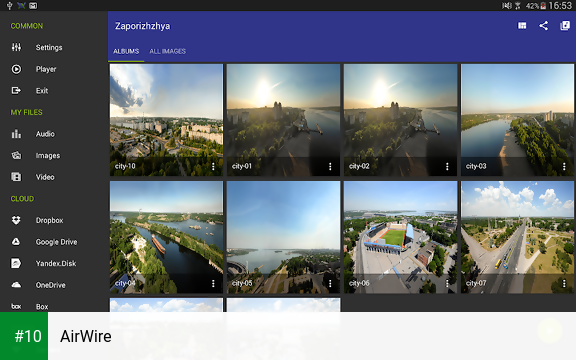Image resolution: width=576 pixels, height=360 pixels.
Task: Click the Box label in sidebar
Action: pos(42,306)
